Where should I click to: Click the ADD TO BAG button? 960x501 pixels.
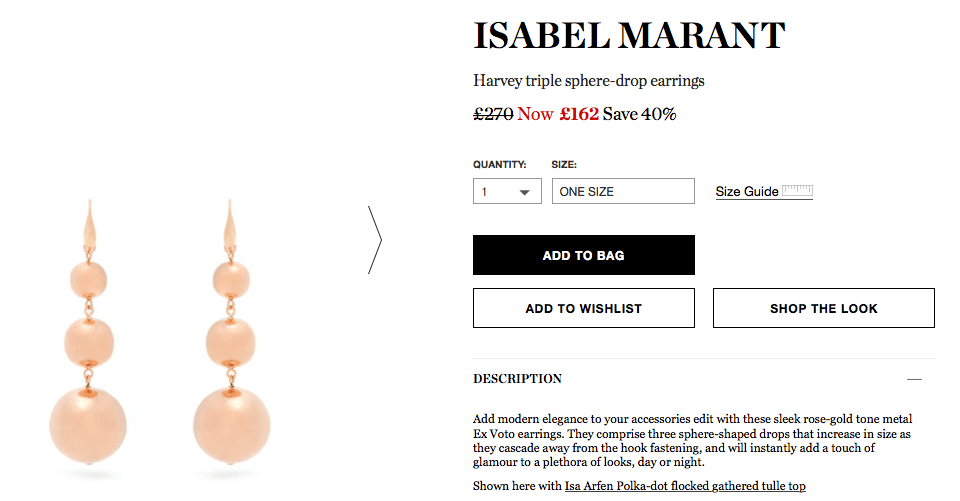(x=583, y=255)
